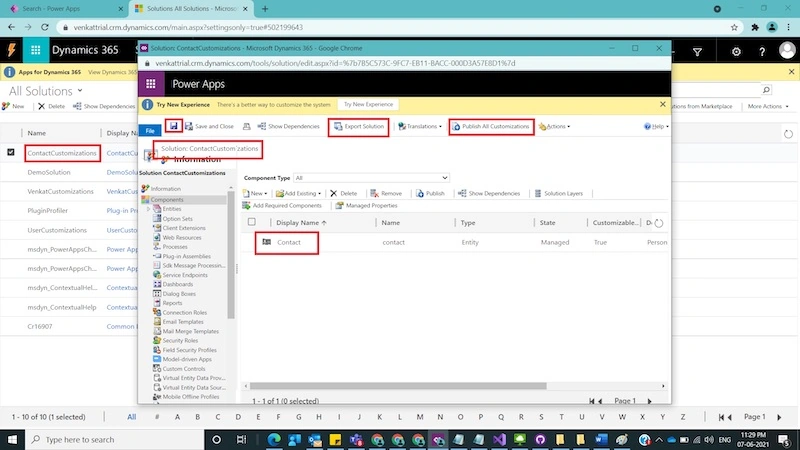Select Custom Controls in the tree

tap(179, 368)
